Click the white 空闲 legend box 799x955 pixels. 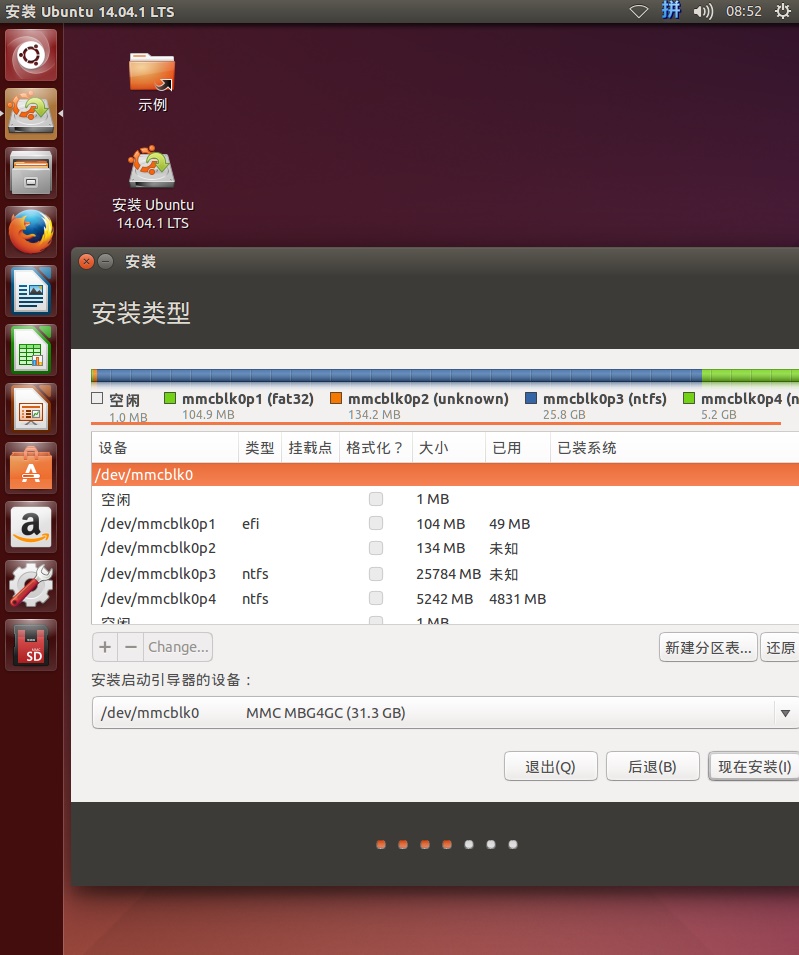pos(97,398)
